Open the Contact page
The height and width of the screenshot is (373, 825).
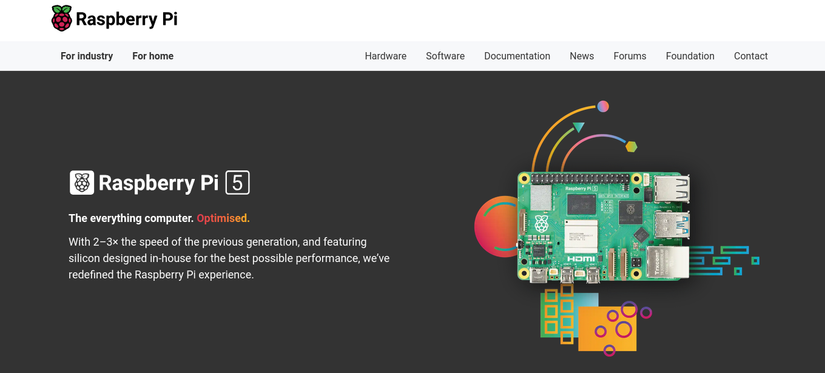coord(751,56)
